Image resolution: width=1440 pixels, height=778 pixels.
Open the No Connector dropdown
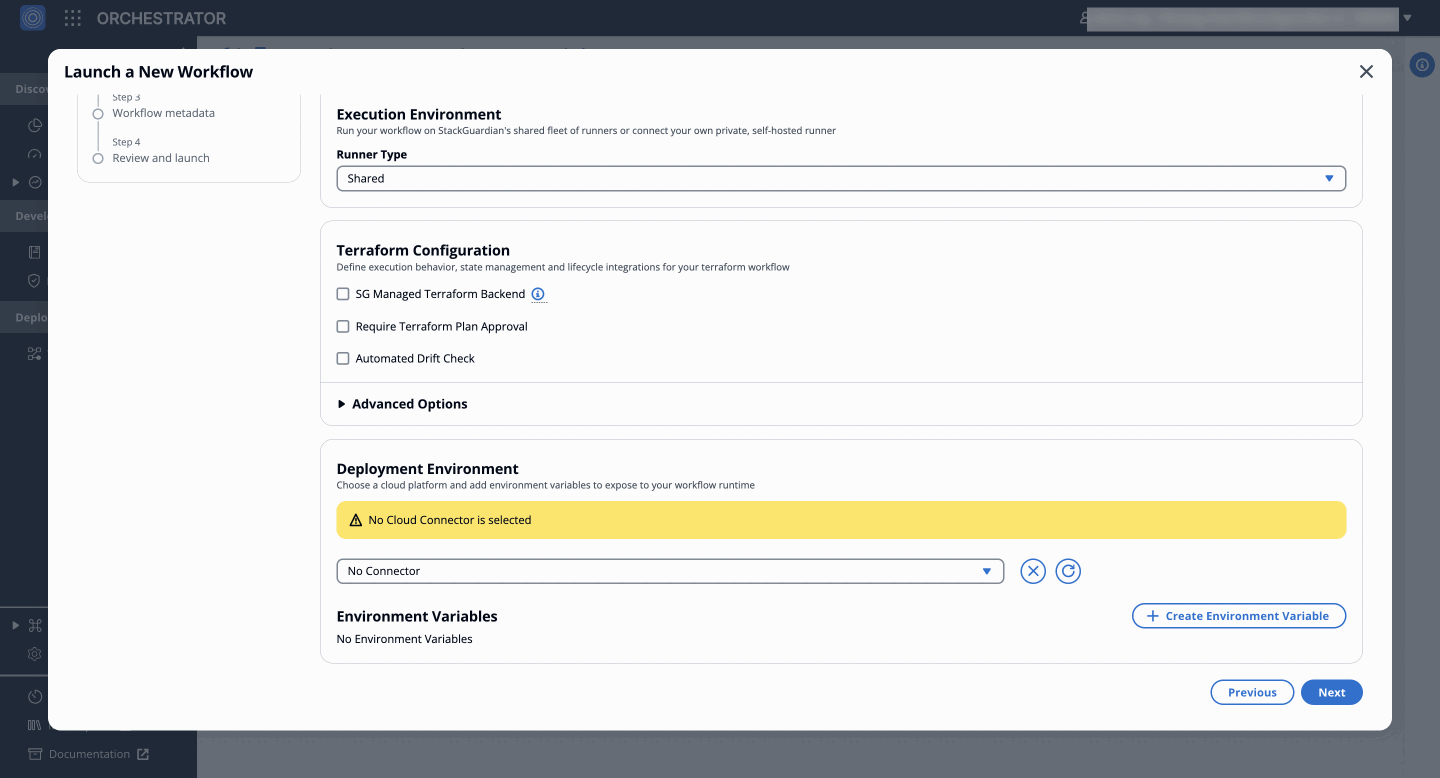(670, 571)
